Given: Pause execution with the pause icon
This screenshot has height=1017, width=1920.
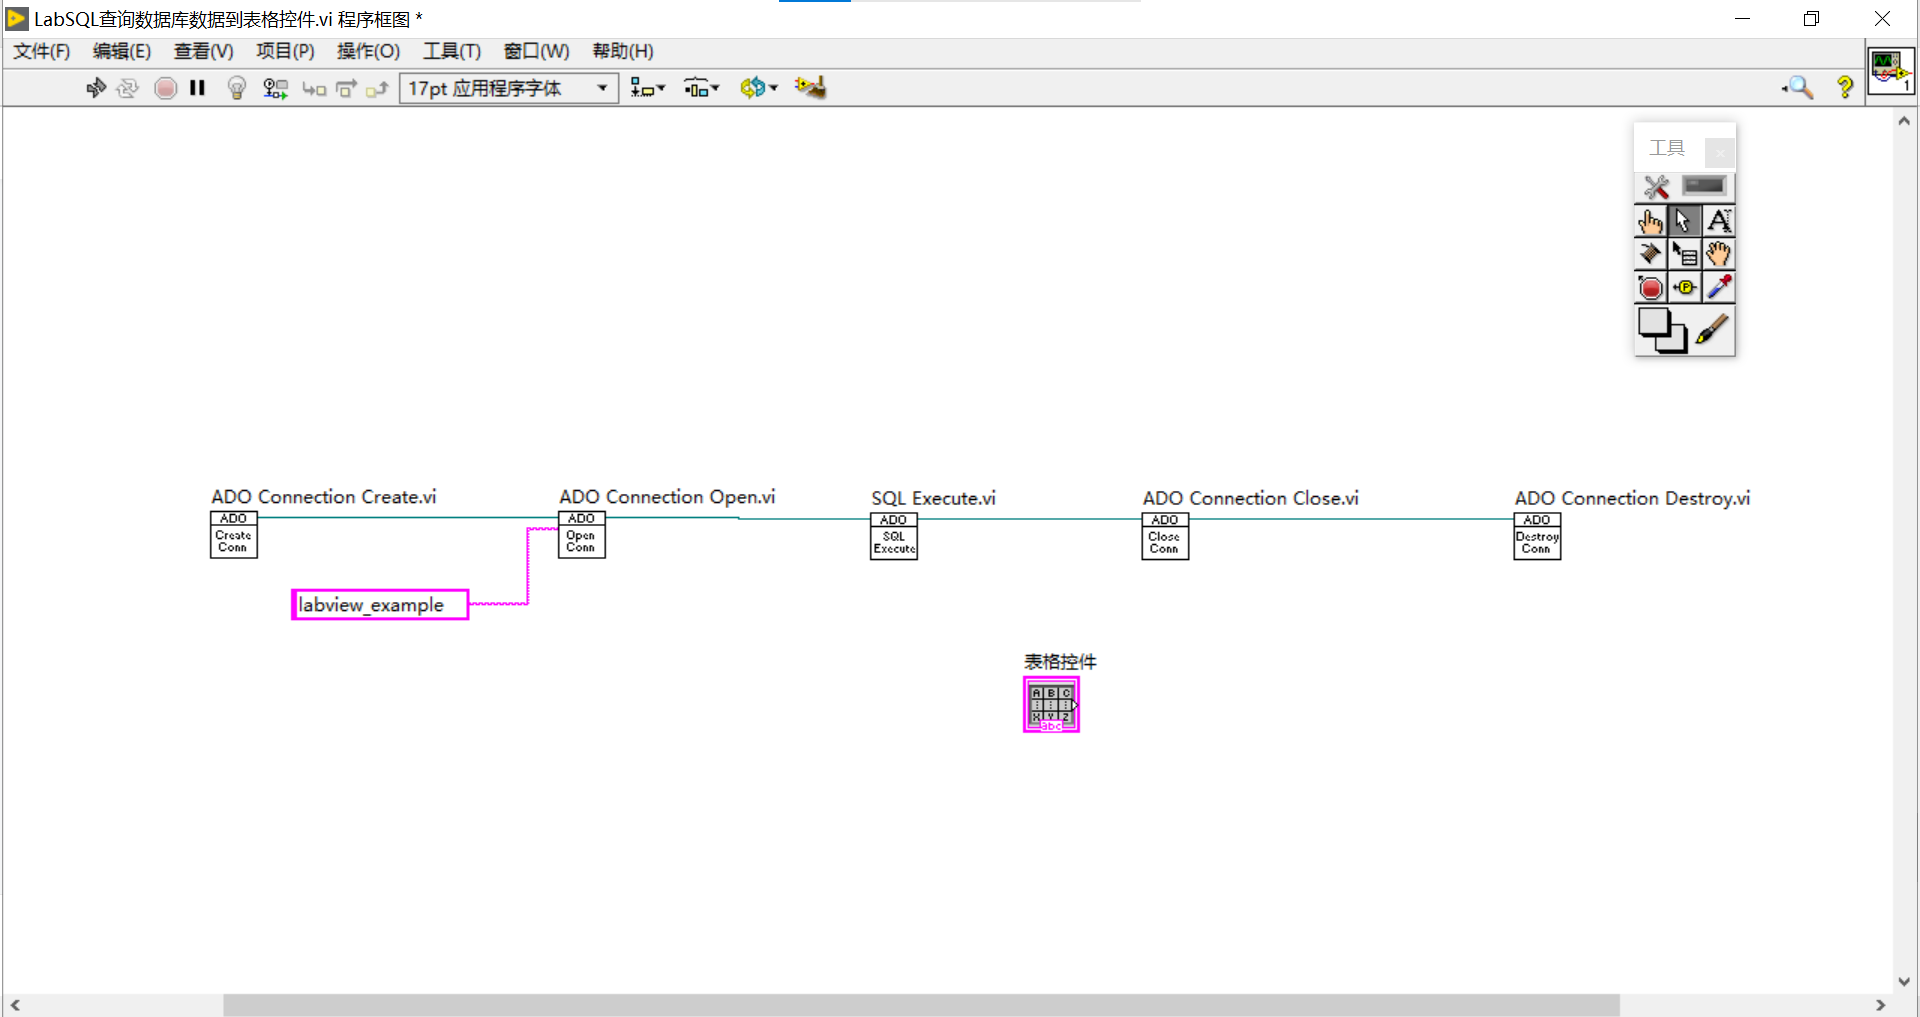Looking at the screenshot, I should tap(197, 88).
